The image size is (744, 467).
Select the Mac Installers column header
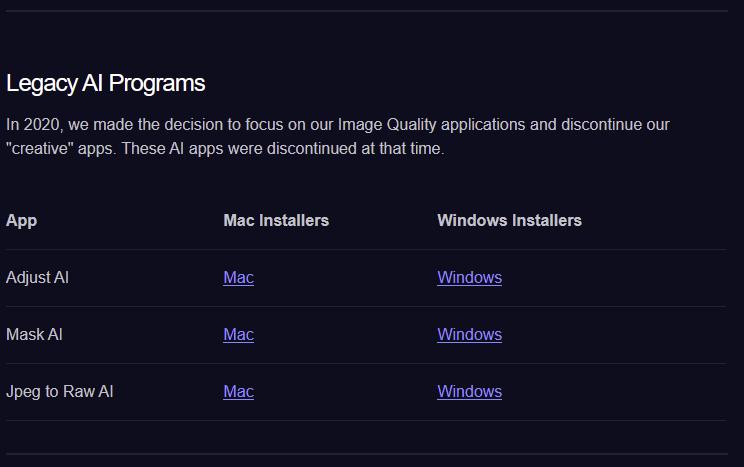(x=276, y=220)
